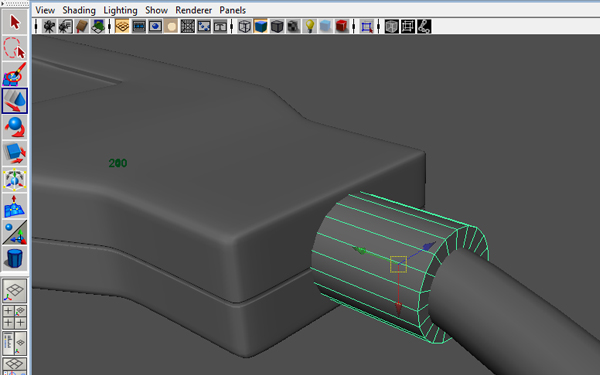Enable use all lights bulb icon

[309, 26]
